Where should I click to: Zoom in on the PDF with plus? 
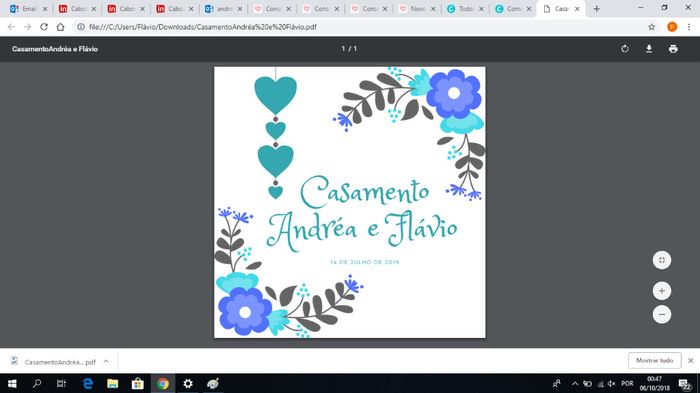coord(662,291)
